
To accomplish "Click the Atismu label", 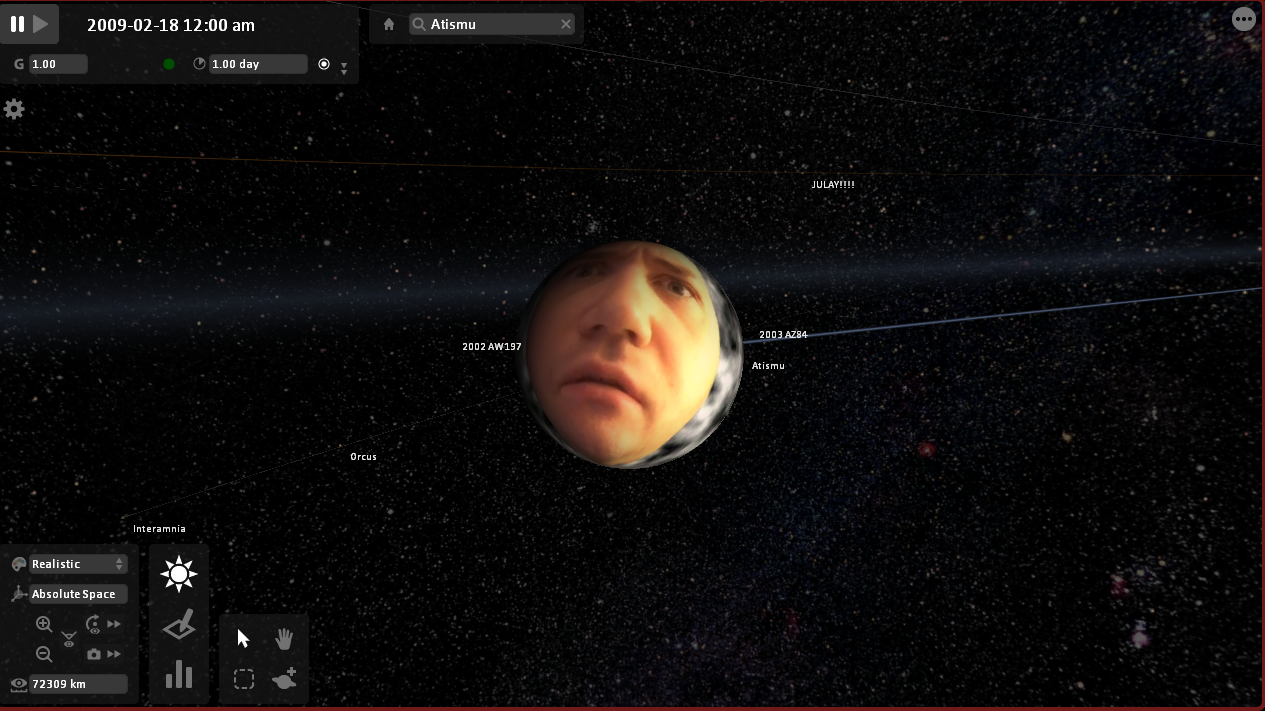I will coord(768,366).
